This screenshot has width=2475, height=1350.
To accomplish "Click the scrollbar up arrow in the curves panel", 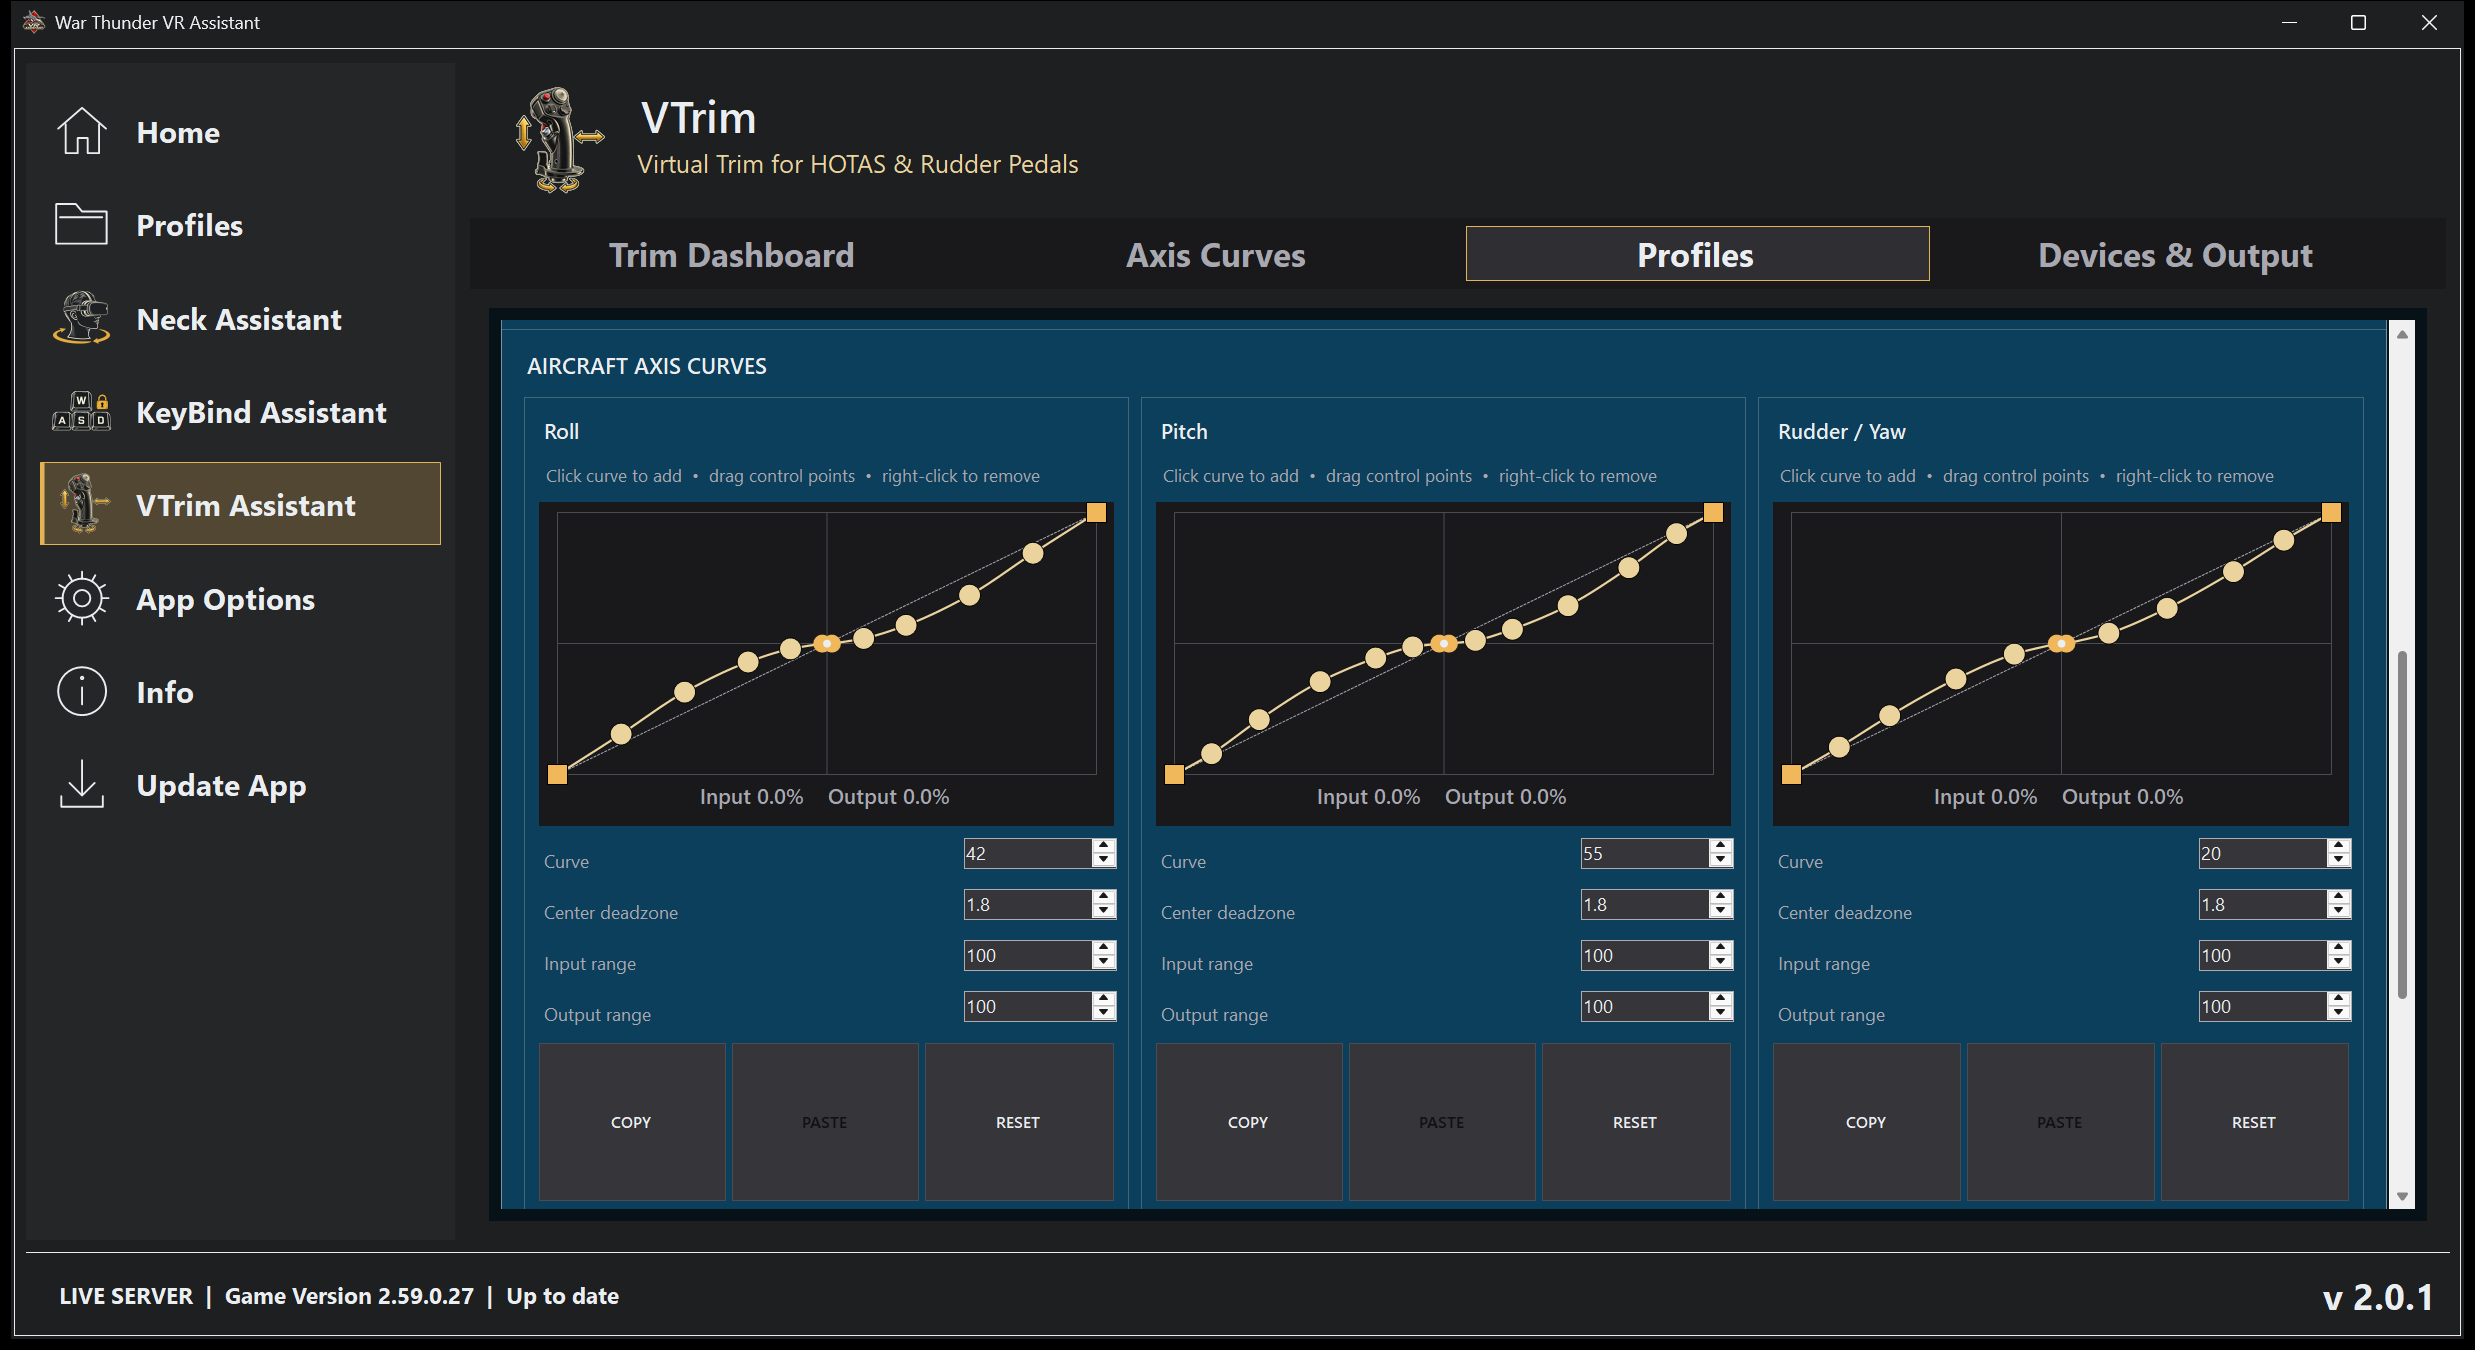I will click(x=2401, y=334).
